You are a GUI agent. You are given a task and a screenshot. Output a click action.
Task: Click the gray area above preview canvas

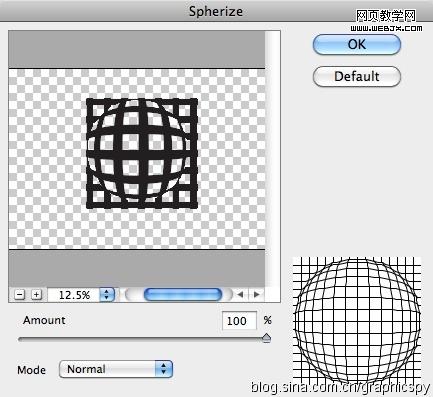tap(137, 49)
